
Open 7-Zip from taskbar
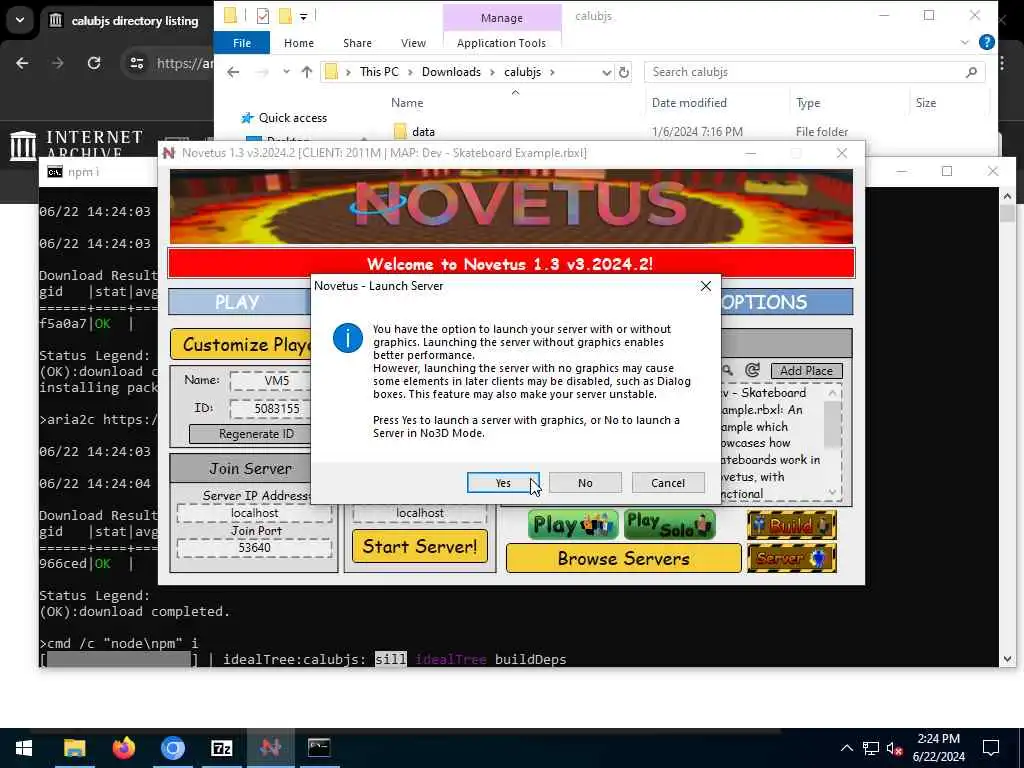click(221, 748)
